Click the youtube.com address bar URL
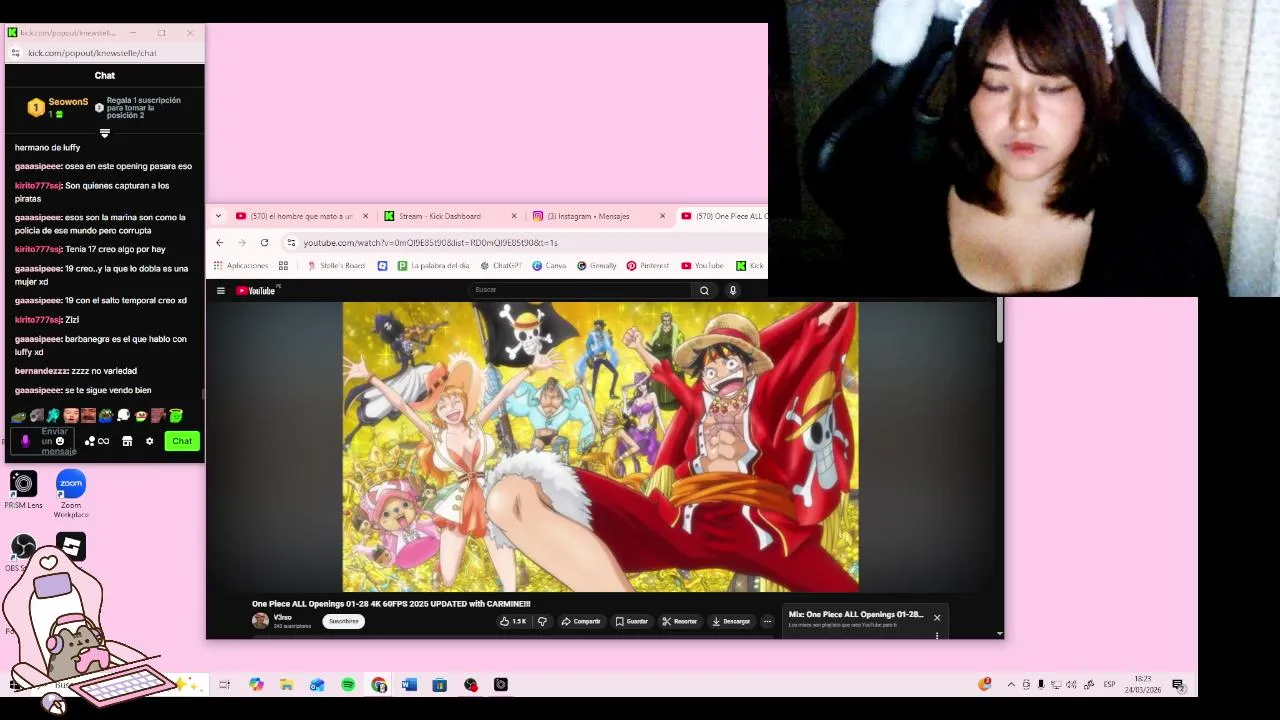The height and width of the screenshot is (720, 1280). 430,243
